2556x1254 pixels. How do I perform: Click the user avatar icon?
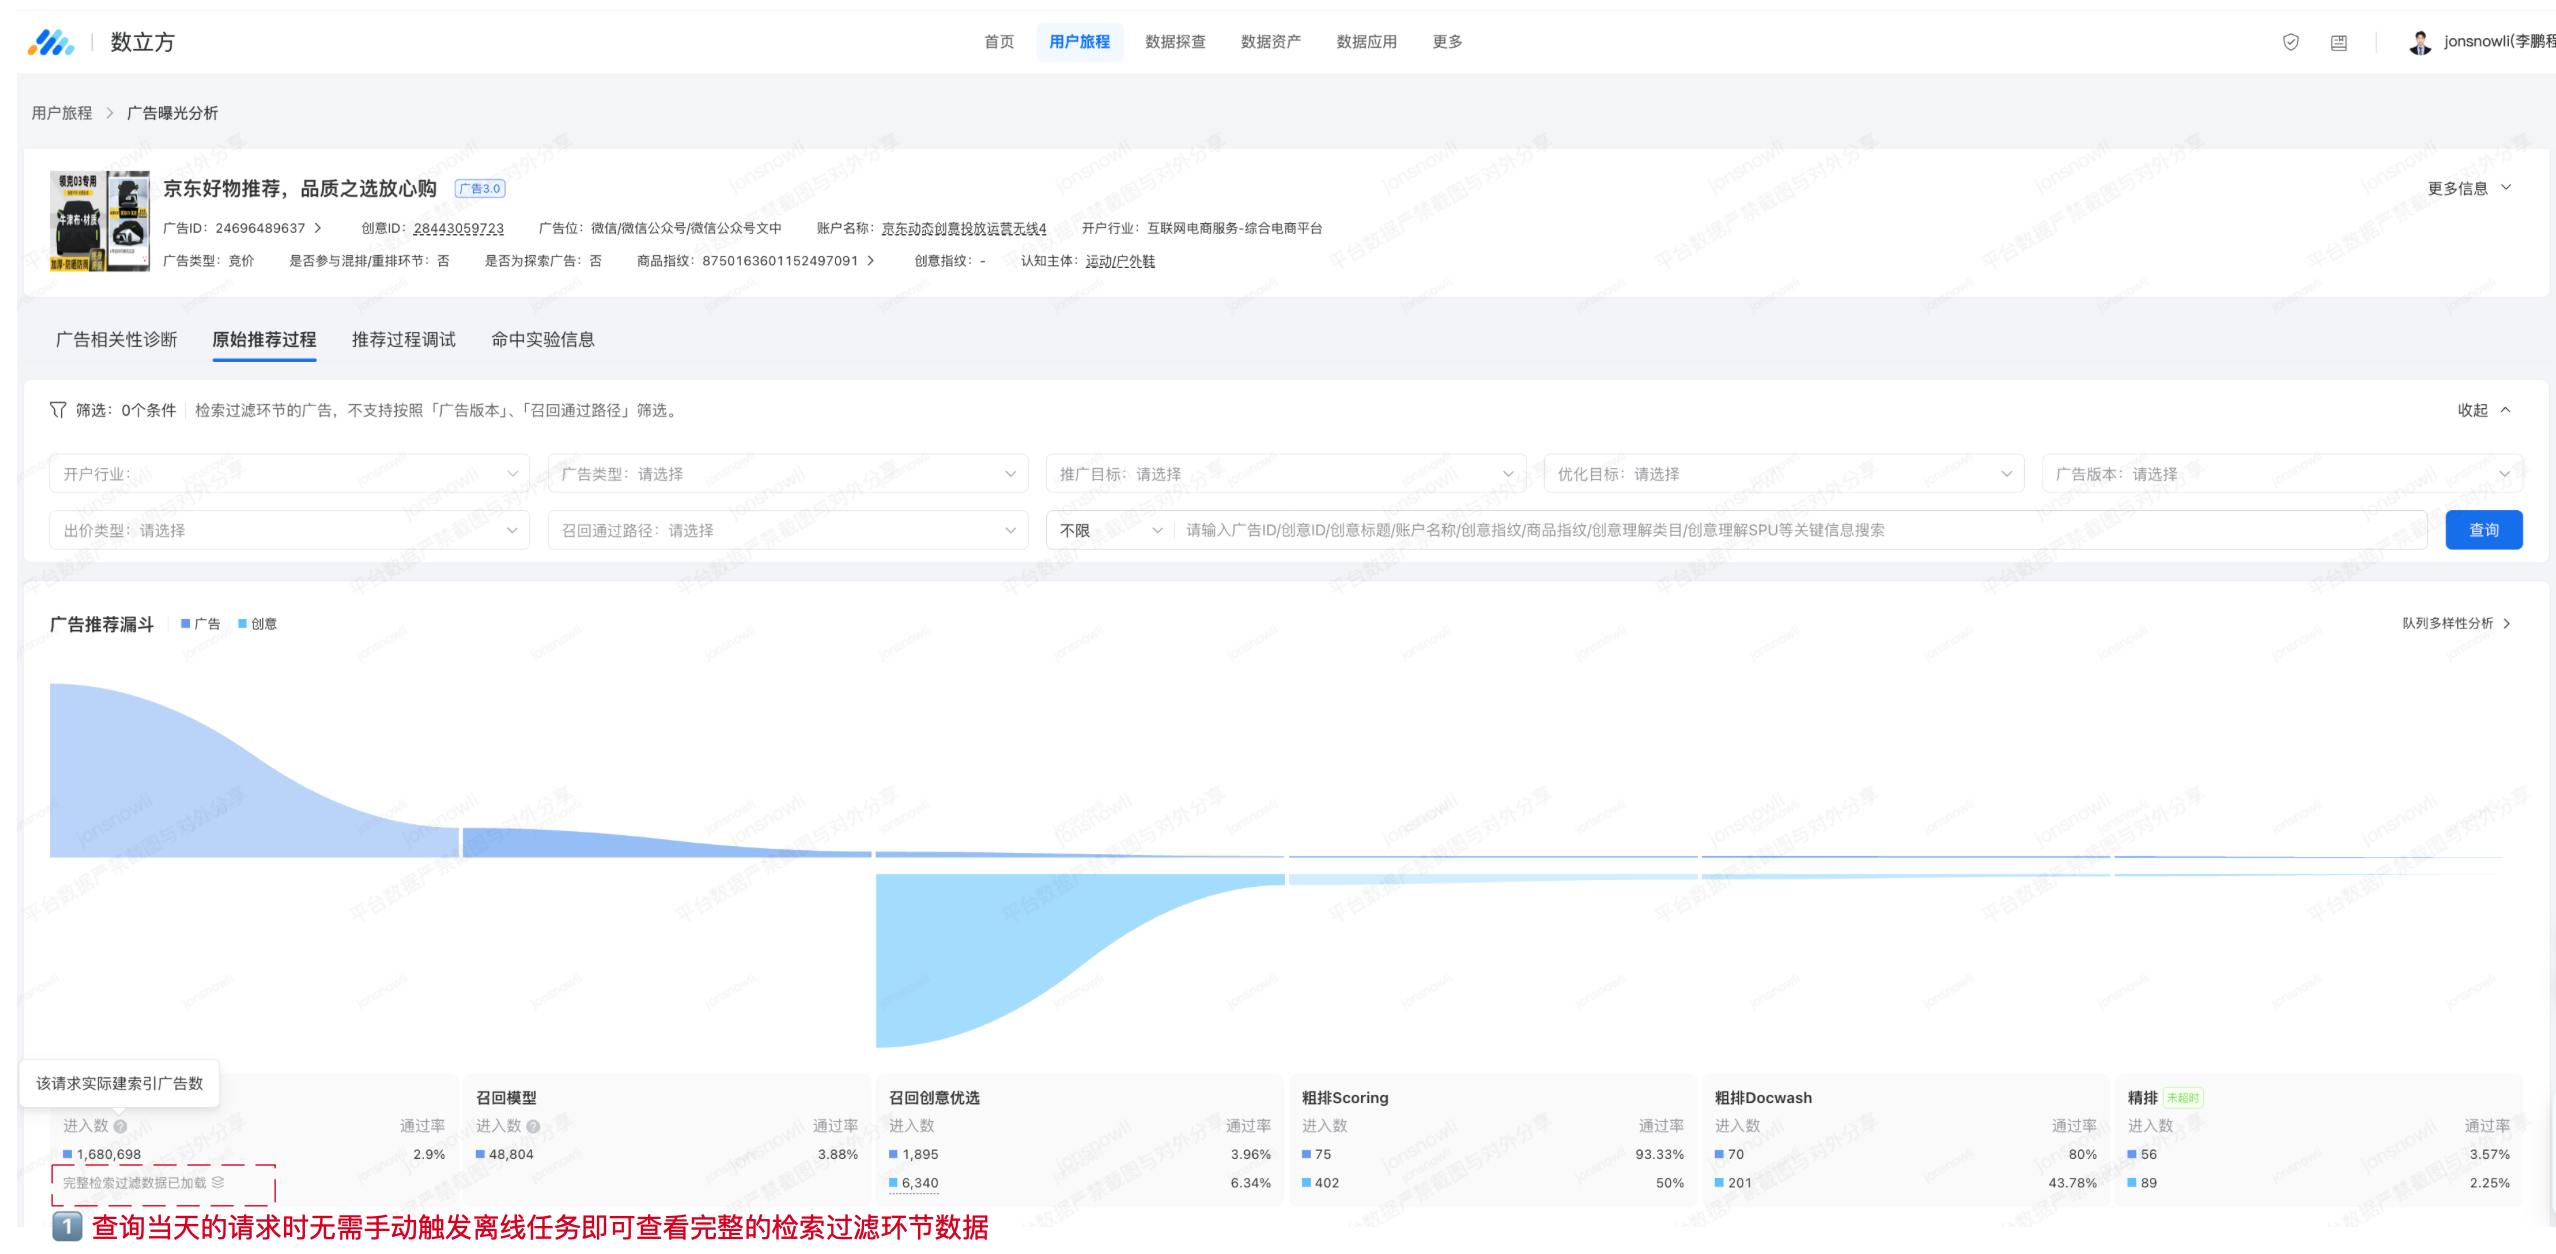[2419, 42]
